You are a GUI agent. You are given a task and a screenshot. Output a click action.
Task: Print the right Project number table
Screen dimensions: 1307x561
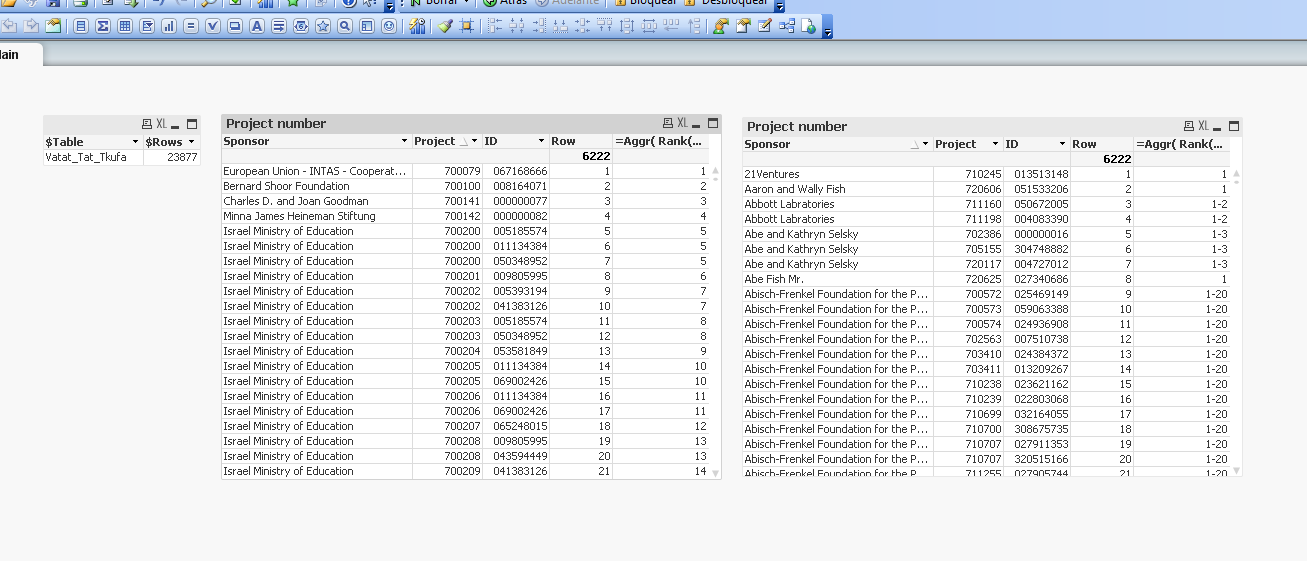(1189, 126)
